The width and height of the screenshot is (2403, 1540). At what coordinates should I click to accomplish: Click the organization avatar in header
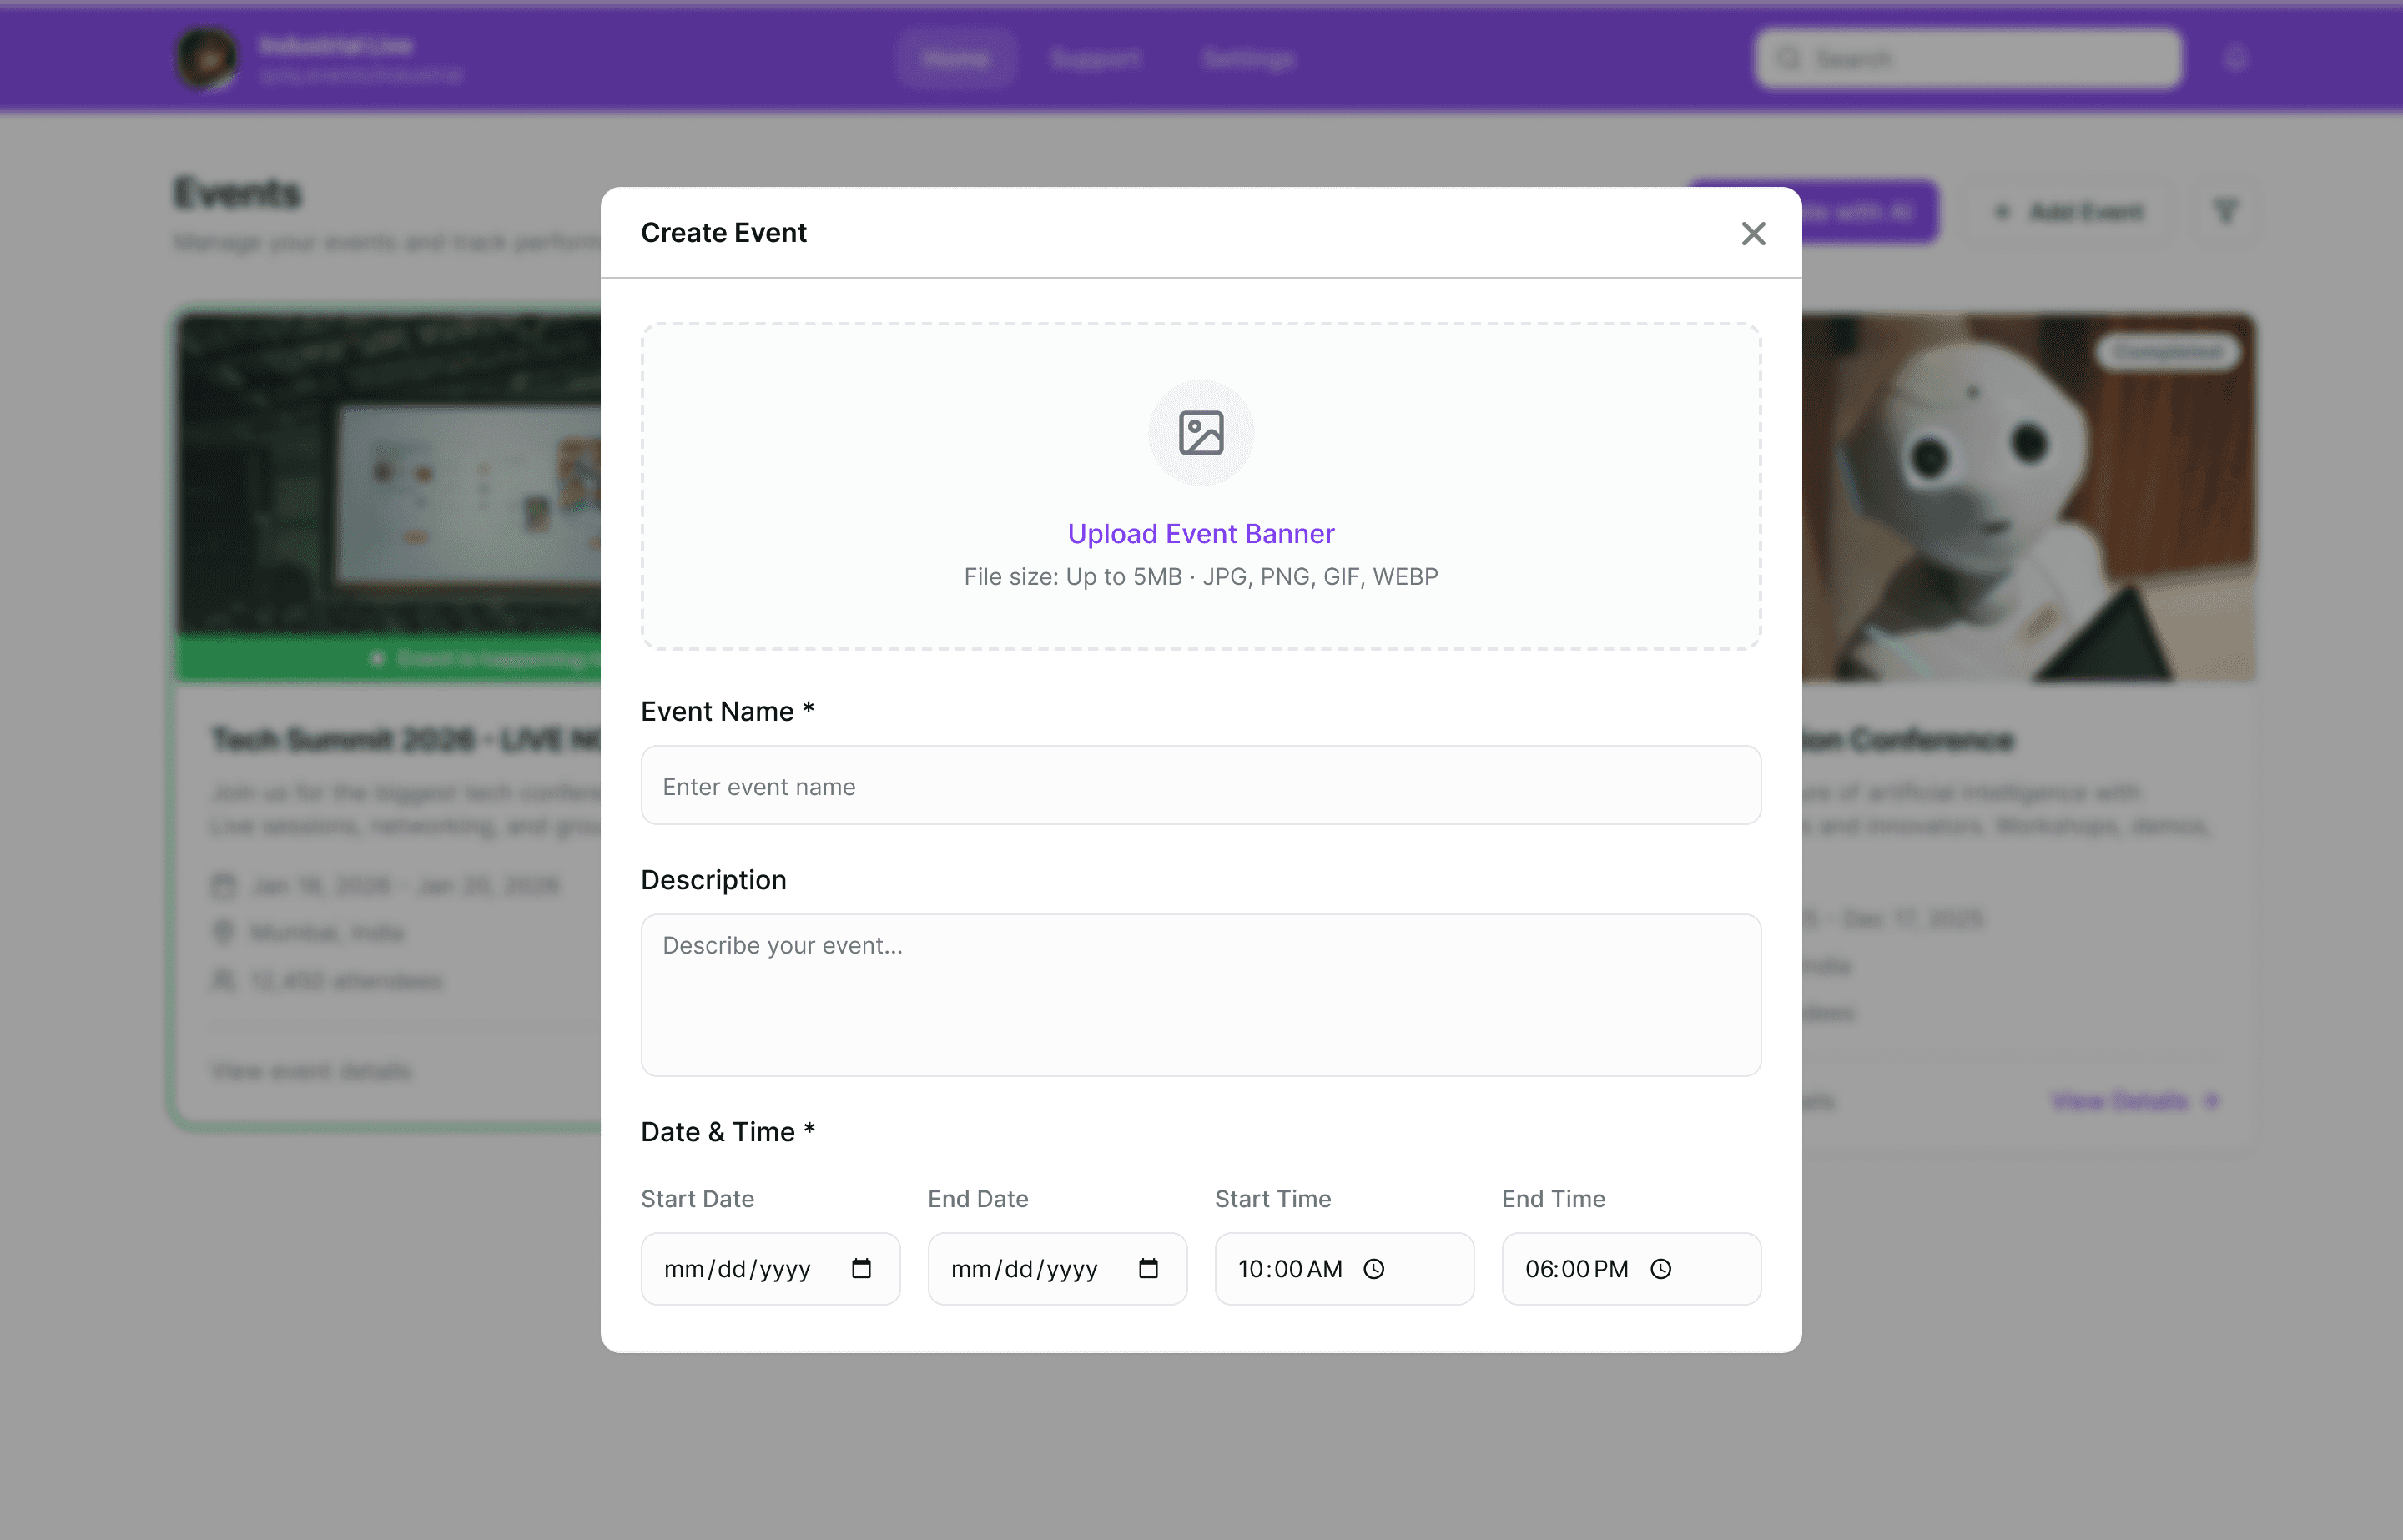coord(207,59)
